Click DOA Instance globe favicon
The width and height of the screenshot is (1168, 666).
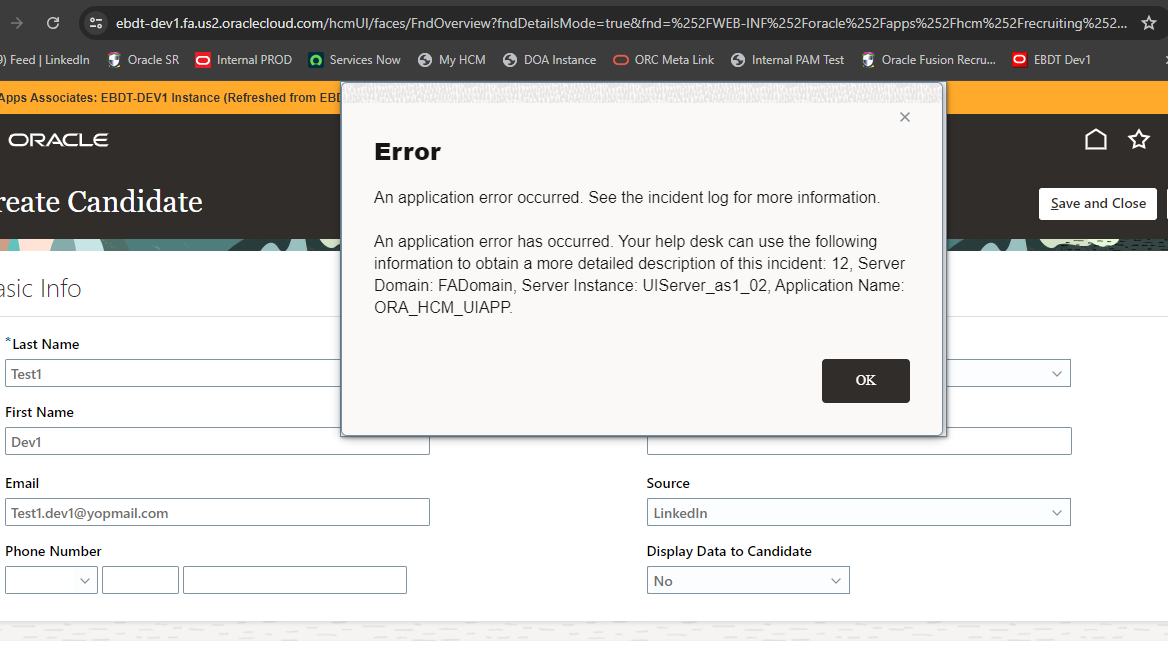tap(510, 60)
